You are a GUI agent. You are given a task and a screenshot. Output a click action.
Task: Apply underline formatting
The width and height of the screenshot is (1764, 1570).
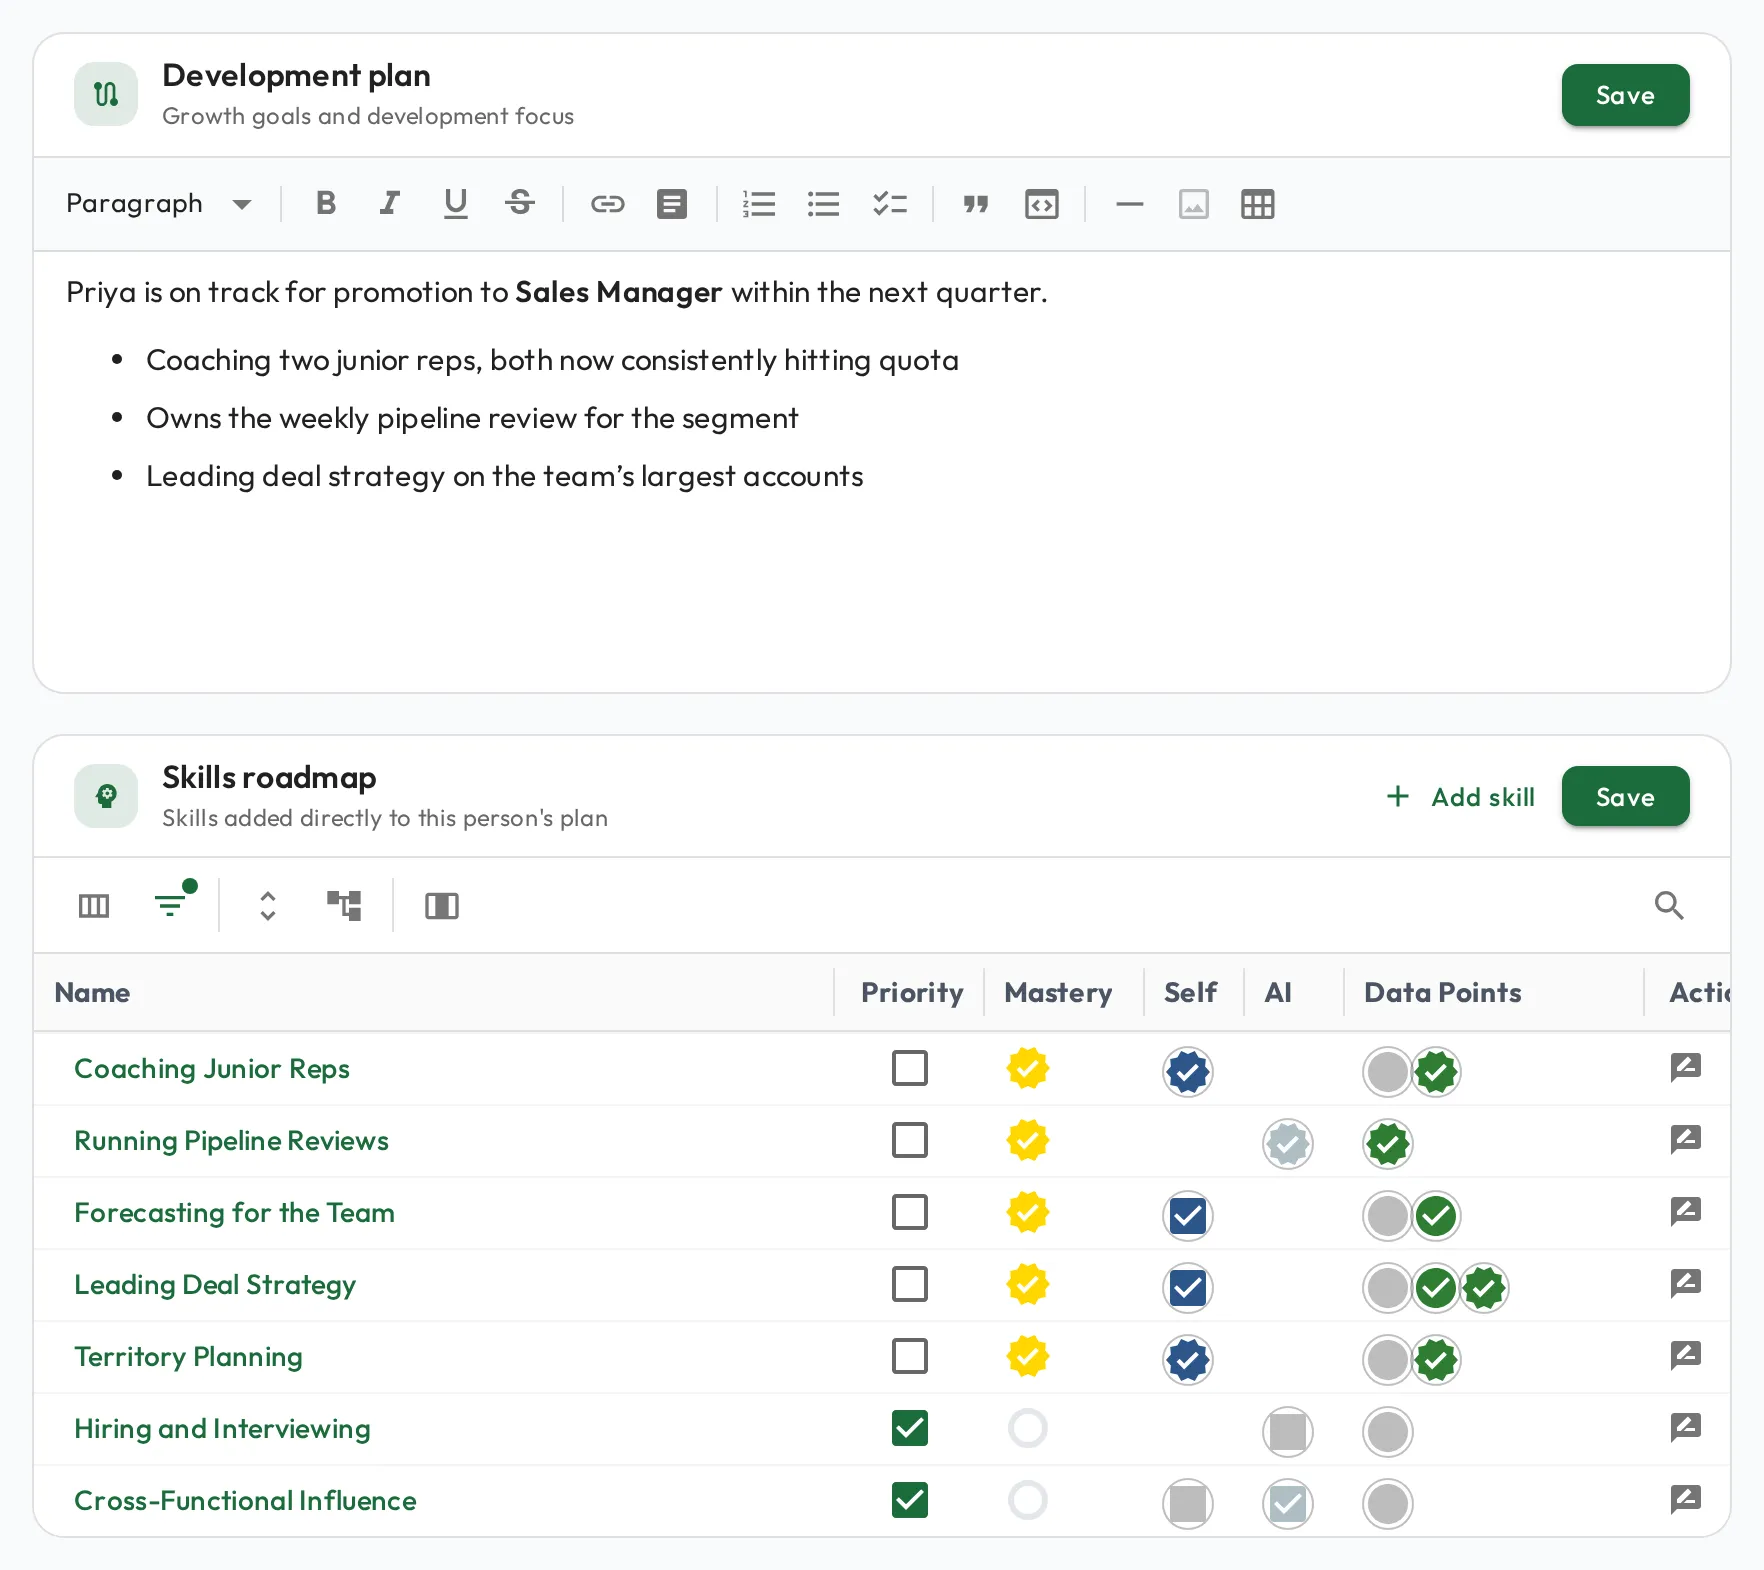point(456,204)
